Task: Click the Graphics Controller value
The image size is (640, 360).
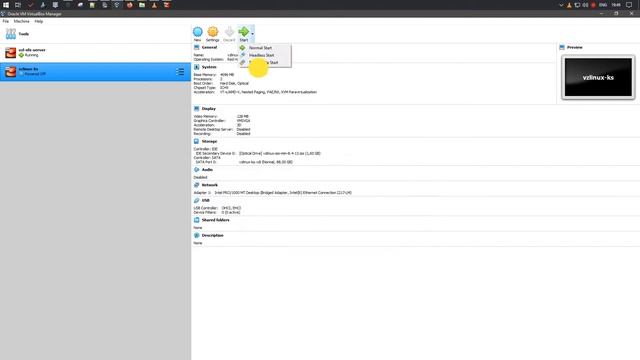Action: coord(243,121)
